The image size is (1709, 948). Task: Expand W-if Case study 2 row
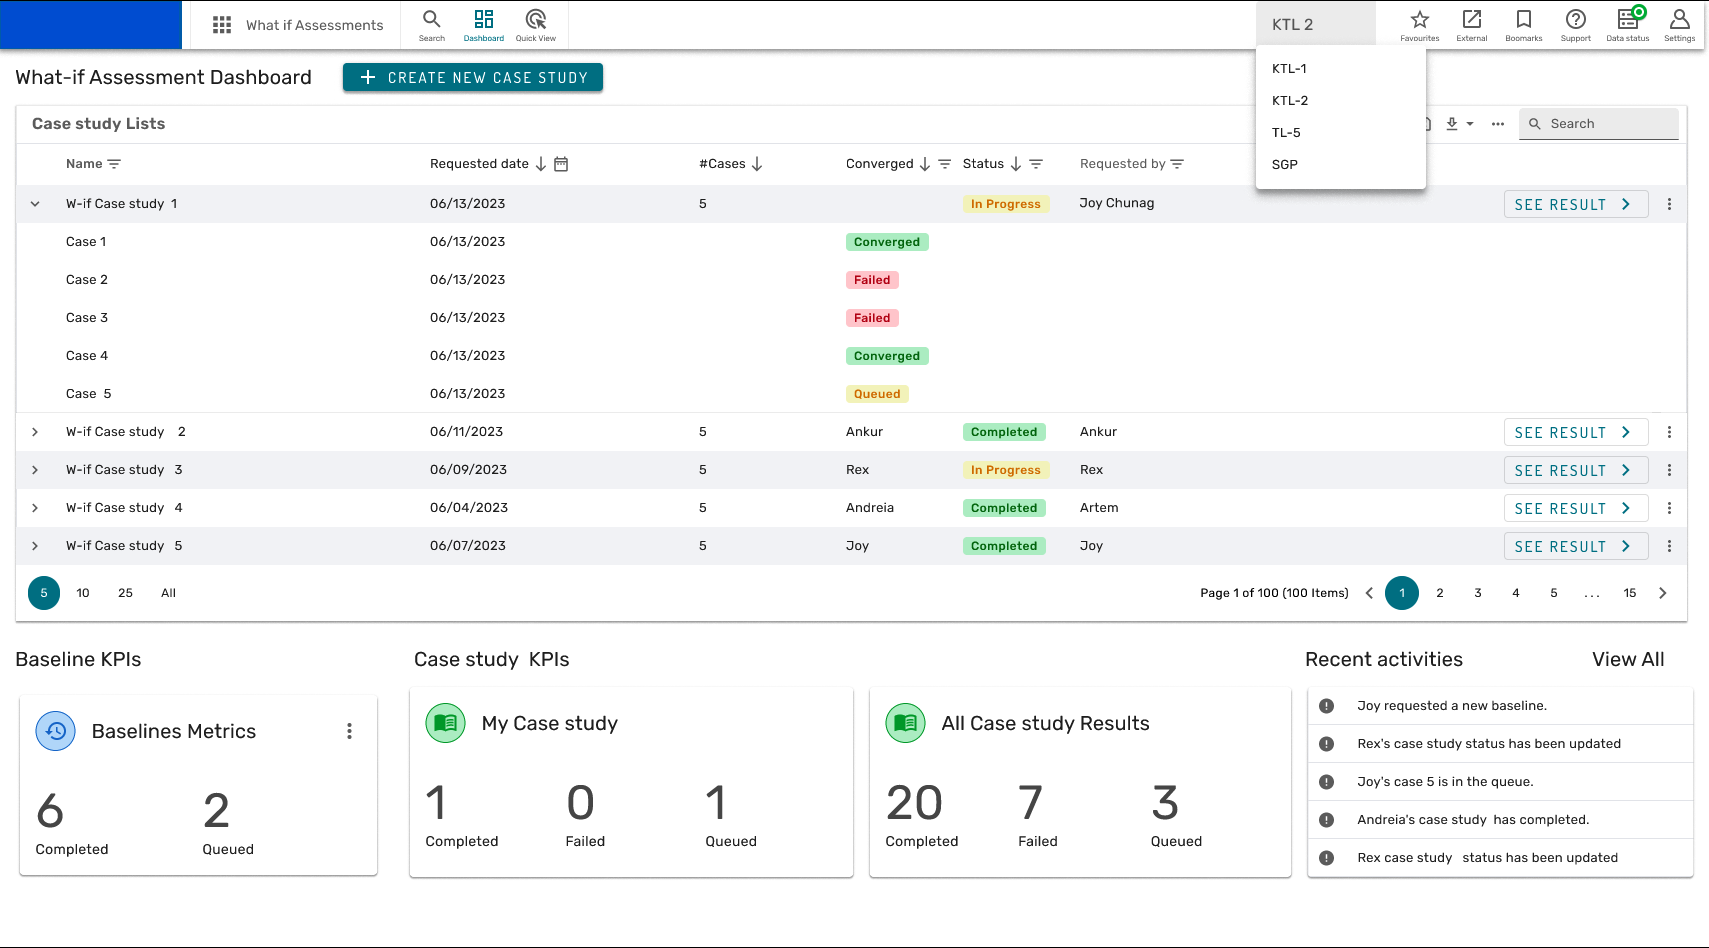(35, 432)
